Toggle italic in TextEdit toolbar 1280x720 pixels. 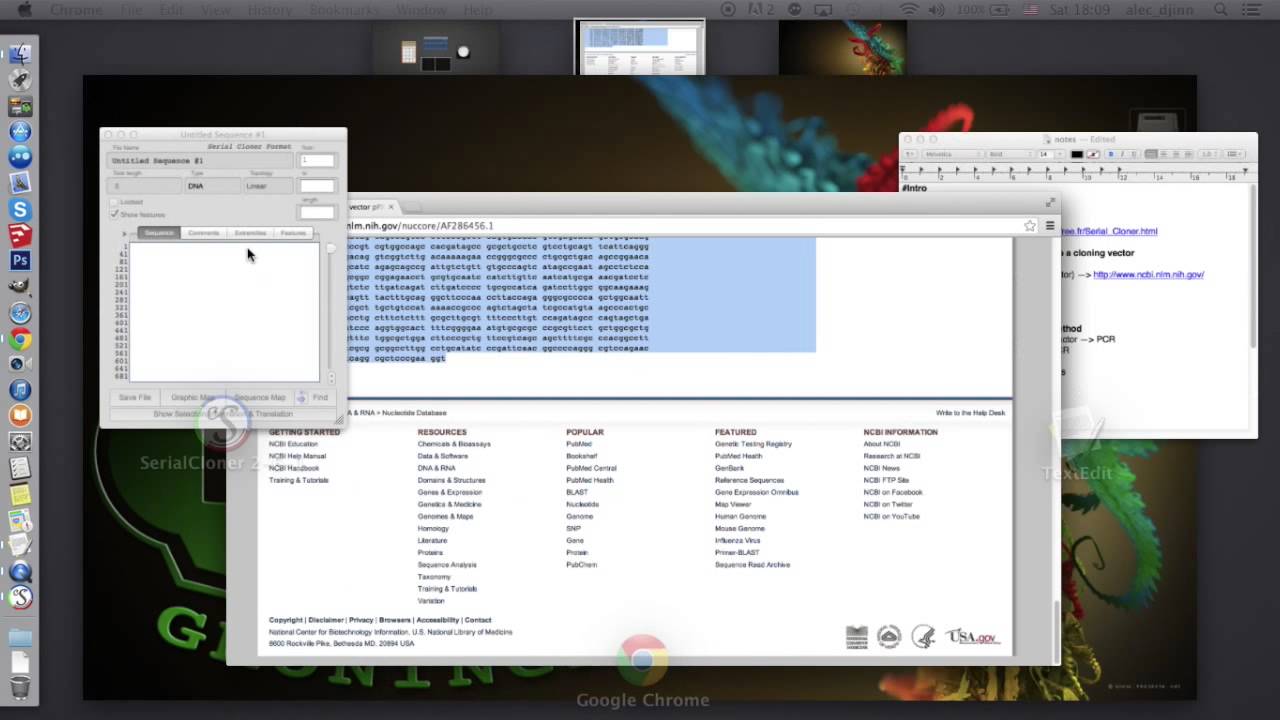pos(1122,154)
